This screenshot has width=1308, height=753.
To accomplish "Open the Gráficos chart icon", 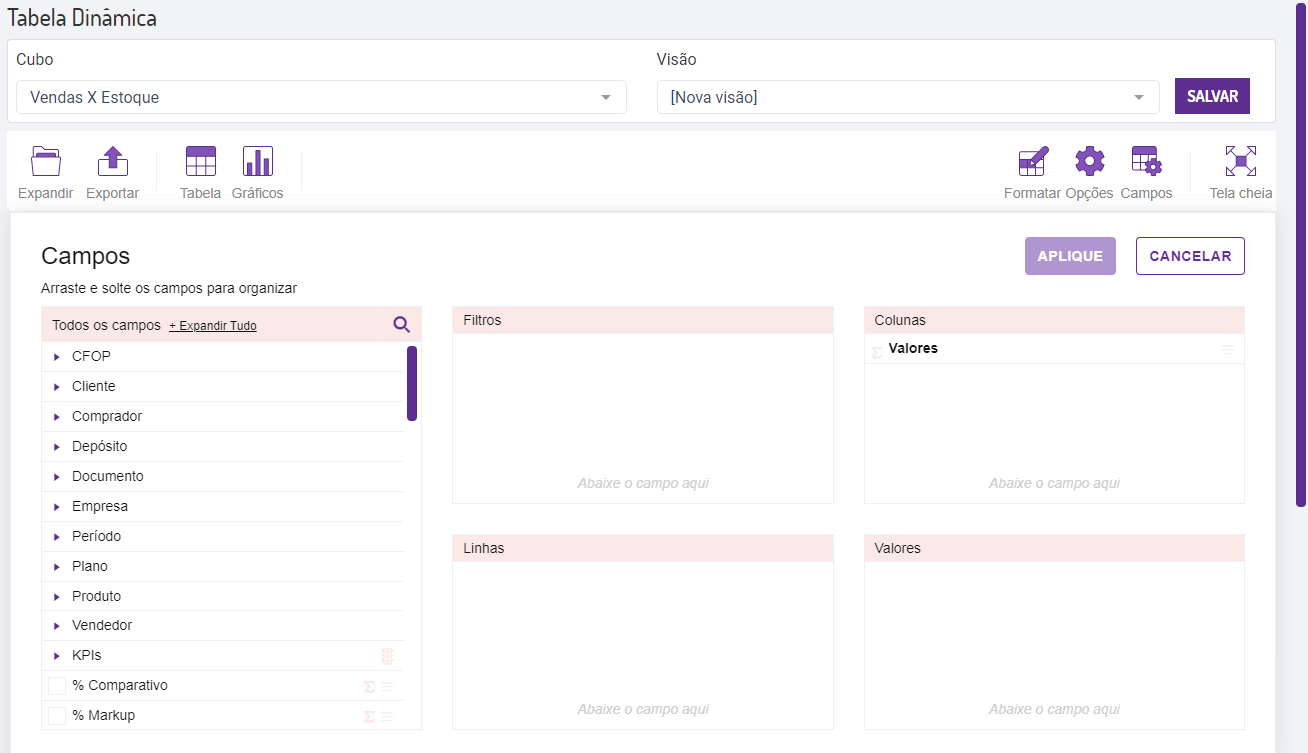I will [257, 161].
